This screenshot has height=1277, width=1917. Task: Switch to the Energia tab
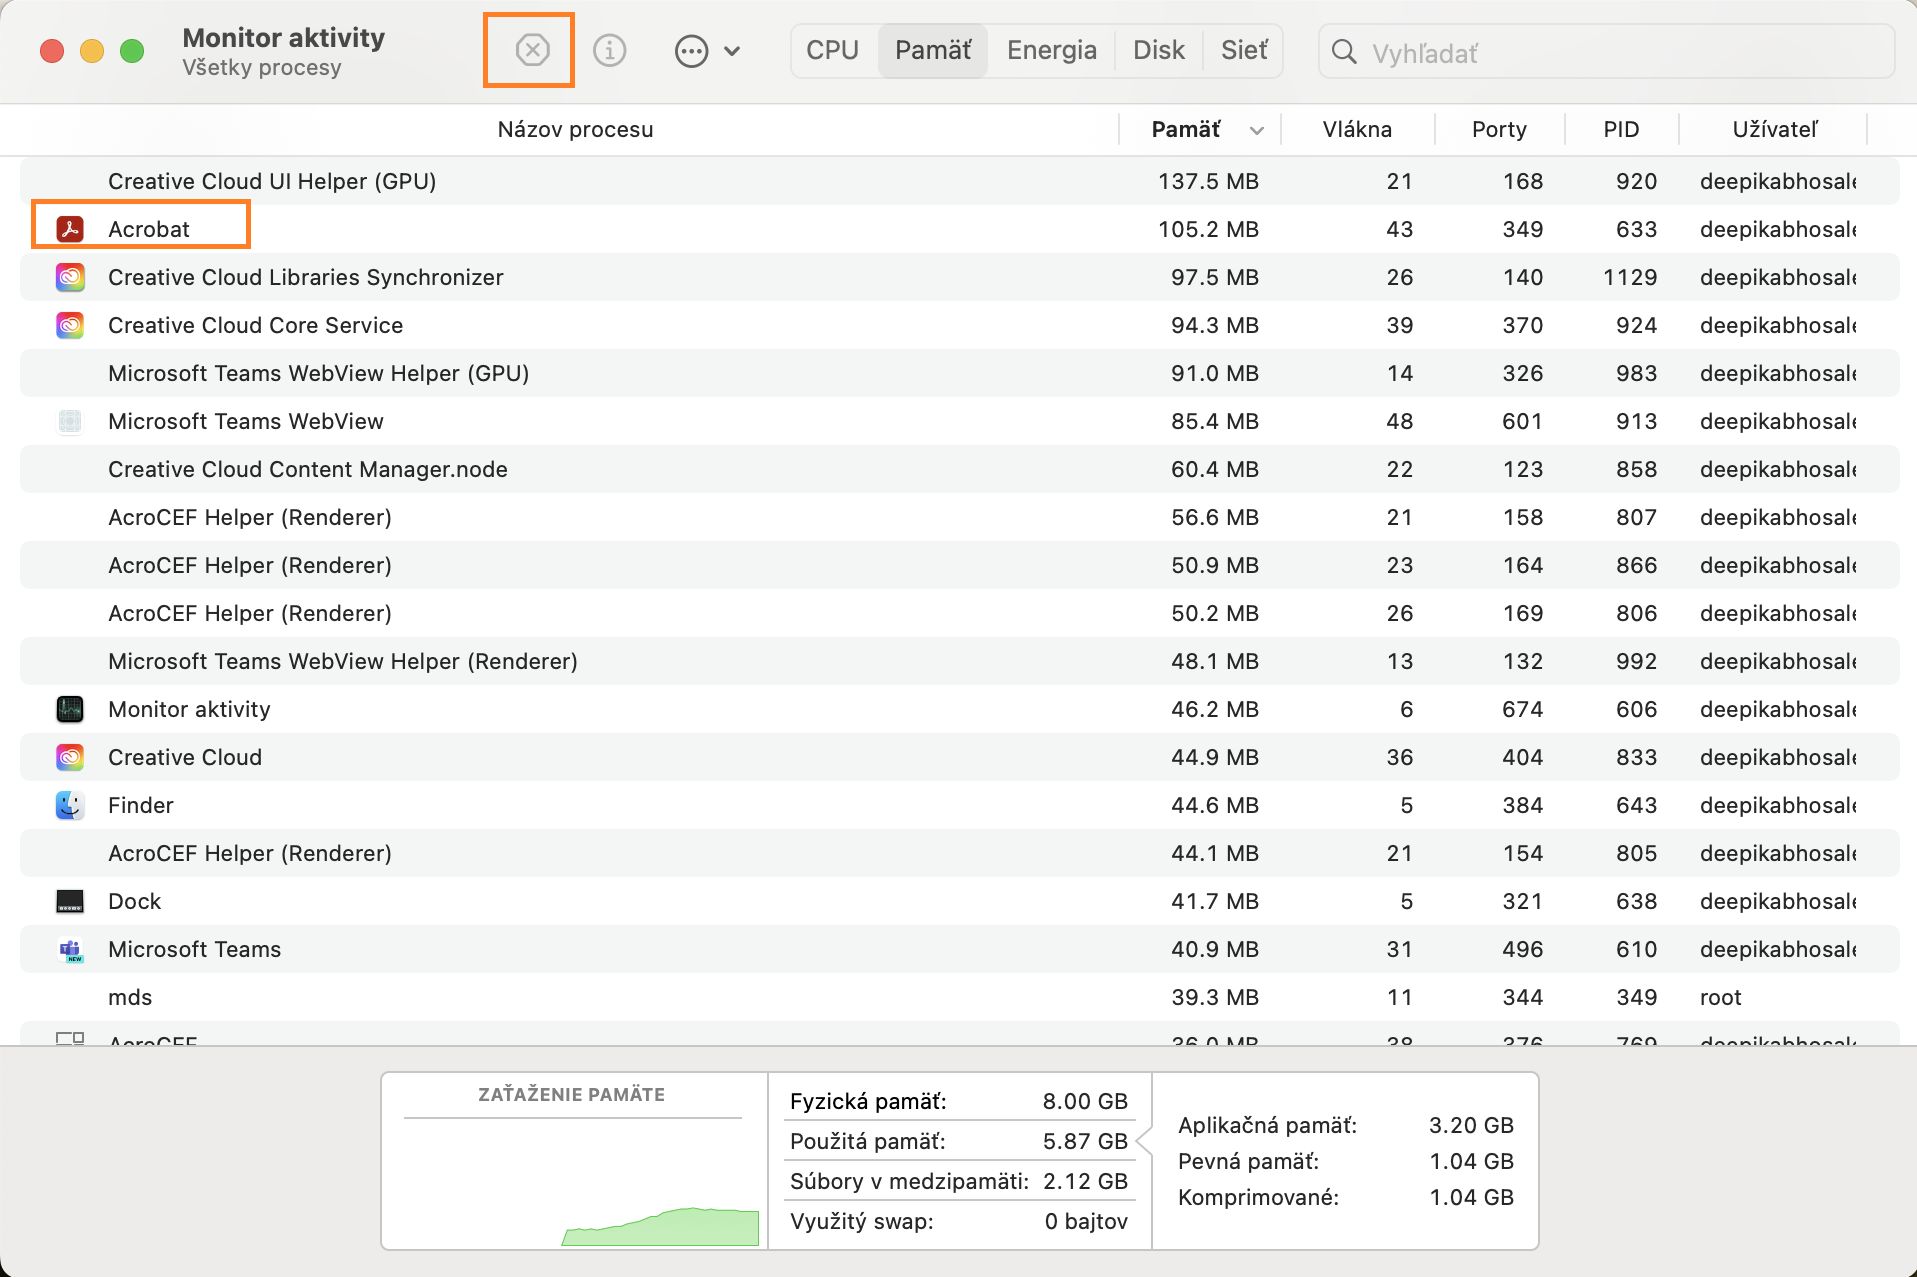(x=1051, y=50)
